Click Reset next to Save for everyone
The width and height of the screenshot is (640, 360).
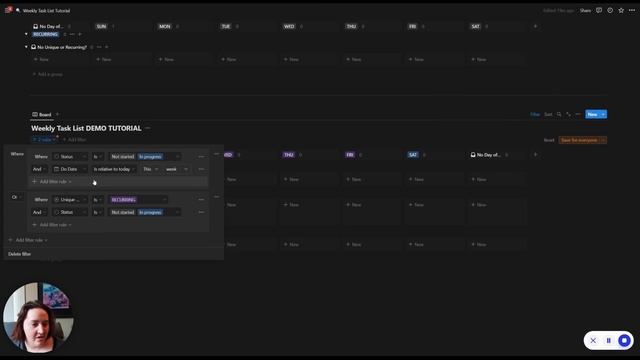point(549,140)
